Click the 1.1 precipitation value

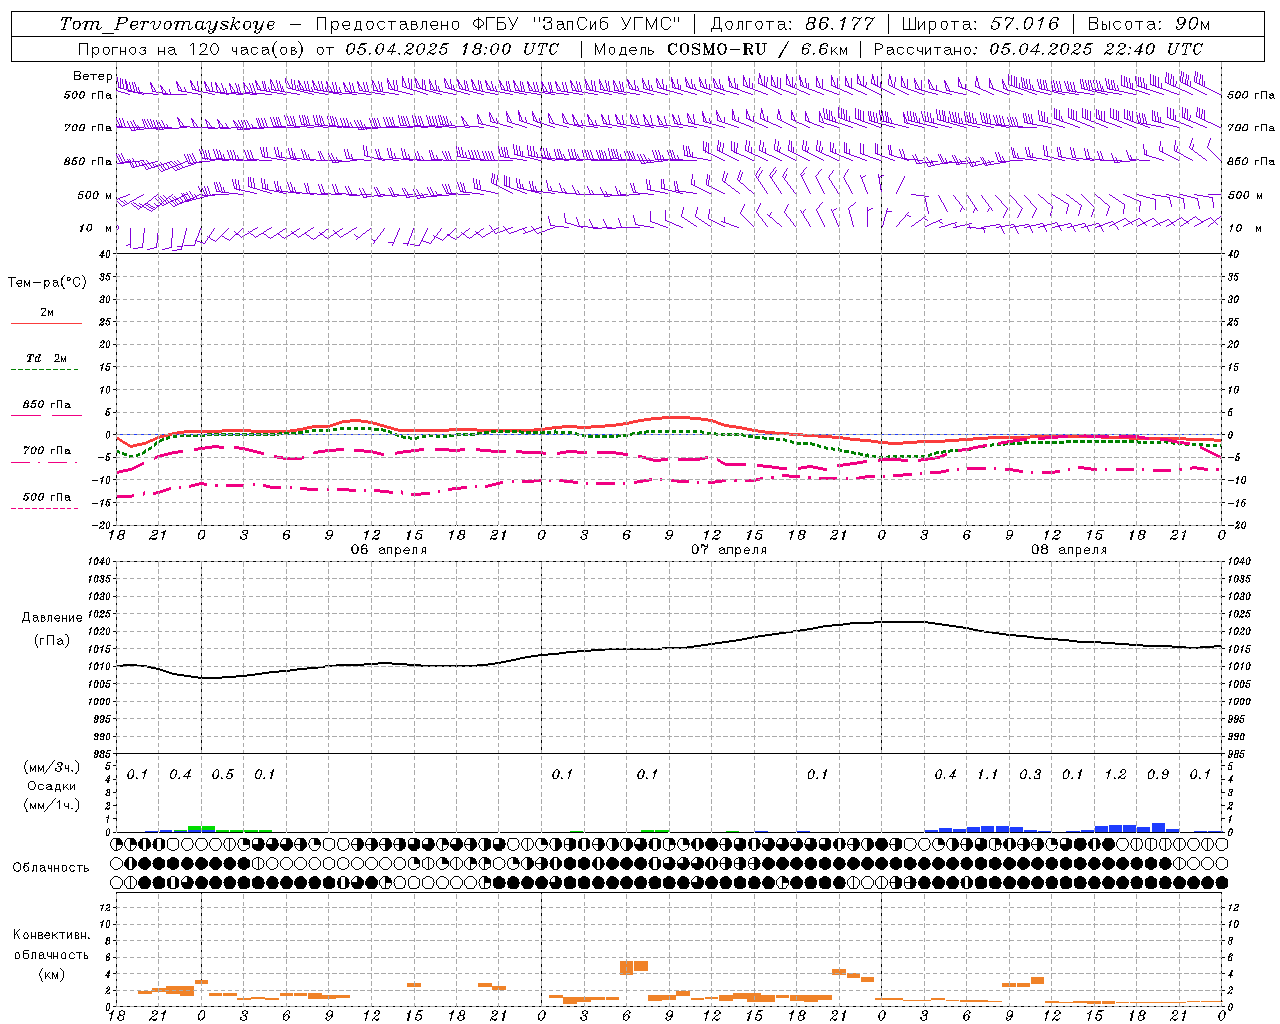pyautogui.click(x=987, y=775)
